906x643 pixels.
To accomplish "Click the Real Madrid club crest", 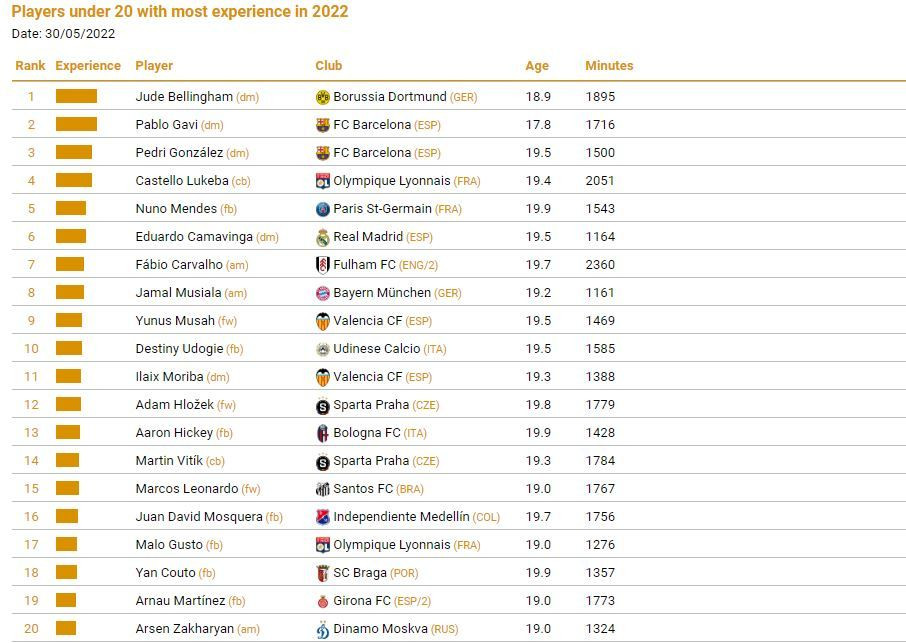I will click(322, 237).
